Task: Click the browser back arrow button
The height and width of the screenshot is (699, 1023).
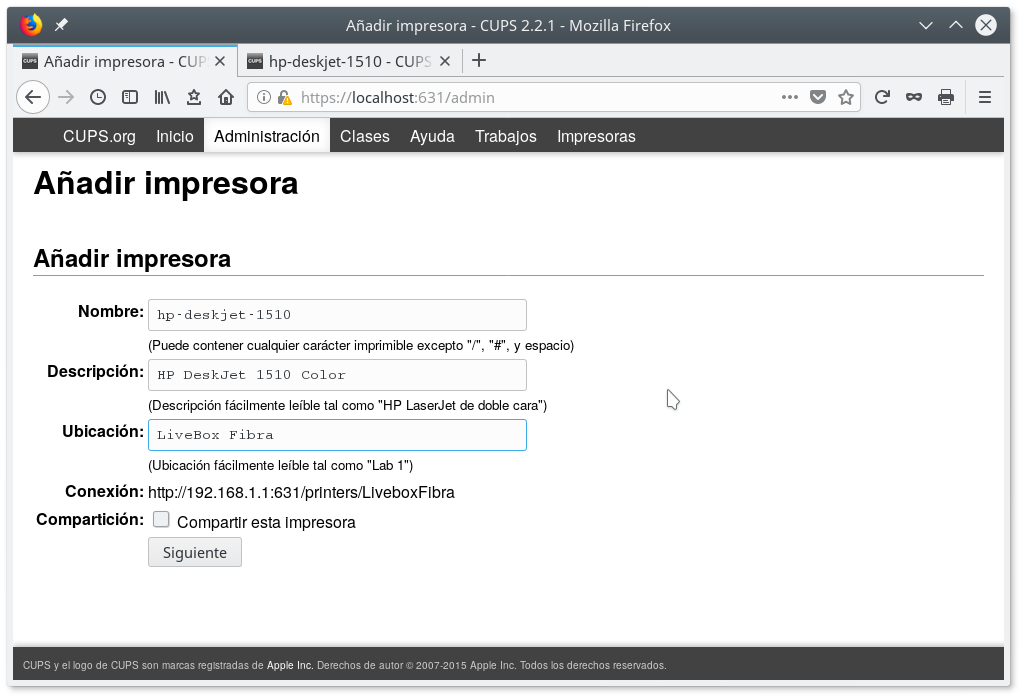Action: tap(33, 97)
